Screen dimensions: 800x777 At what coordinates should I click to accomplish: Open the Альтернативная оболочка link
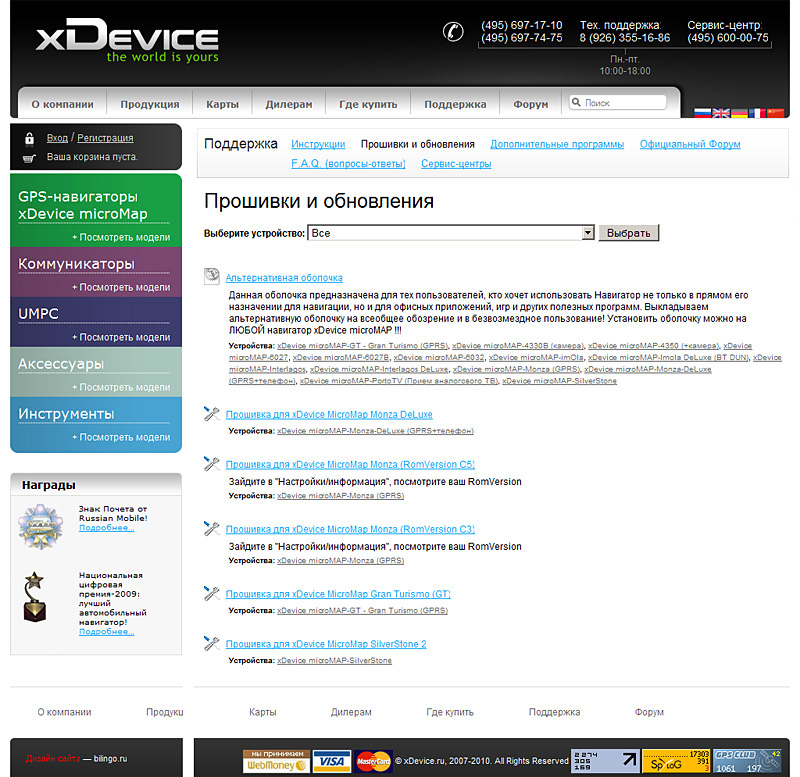point(284,278)
